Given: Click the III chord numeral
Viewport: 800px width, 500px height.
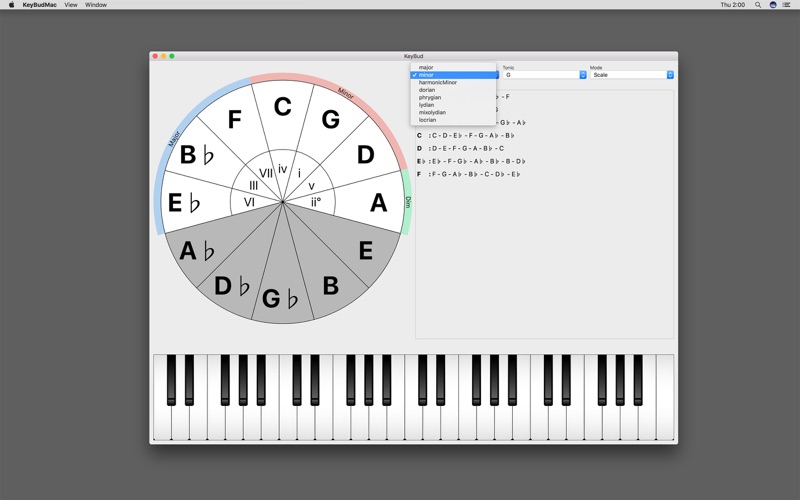Looking at the screenshot, I should (x=254, y=185).
